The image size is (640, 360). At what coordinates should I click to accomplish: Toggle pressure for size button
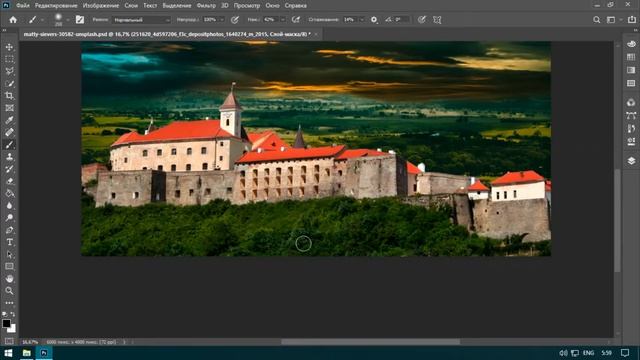click(x=422, y=20)
